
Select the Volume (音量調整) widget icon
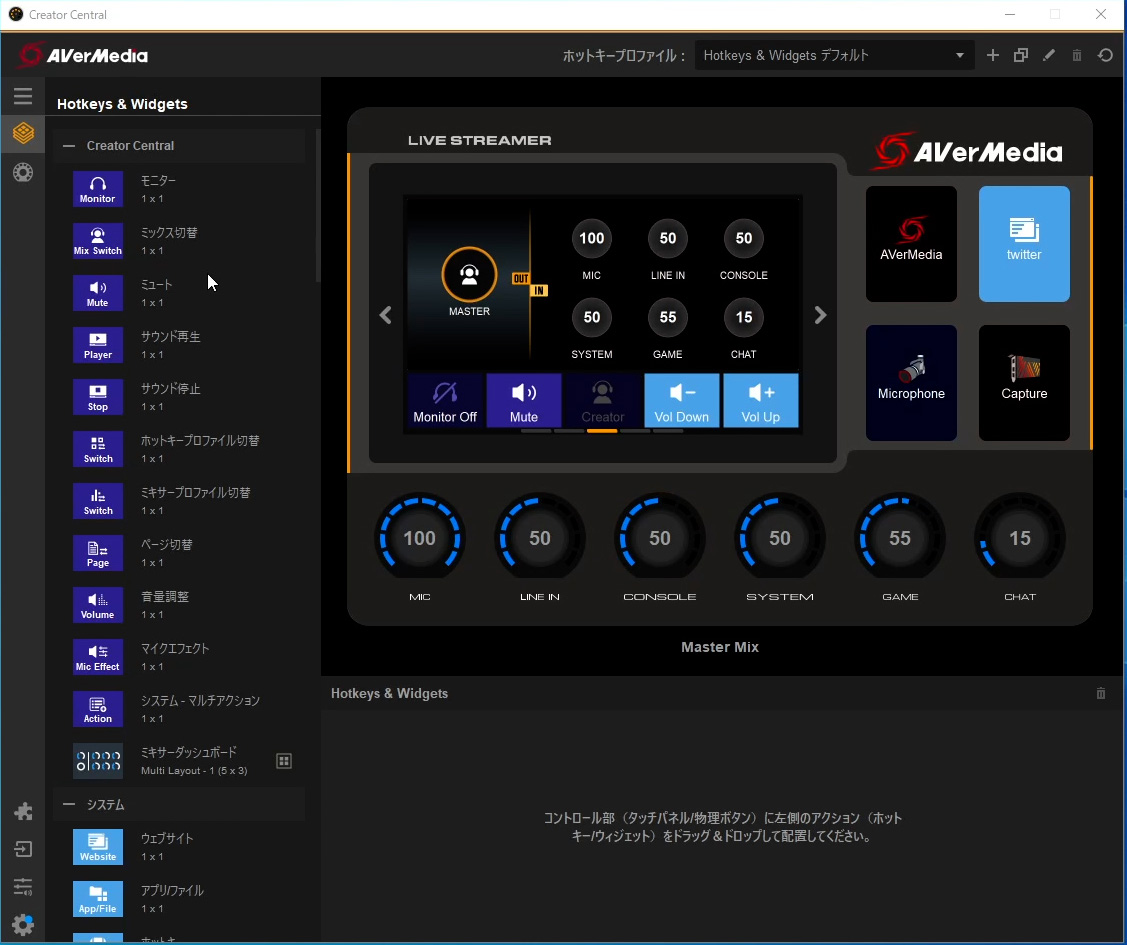point(98,605)
